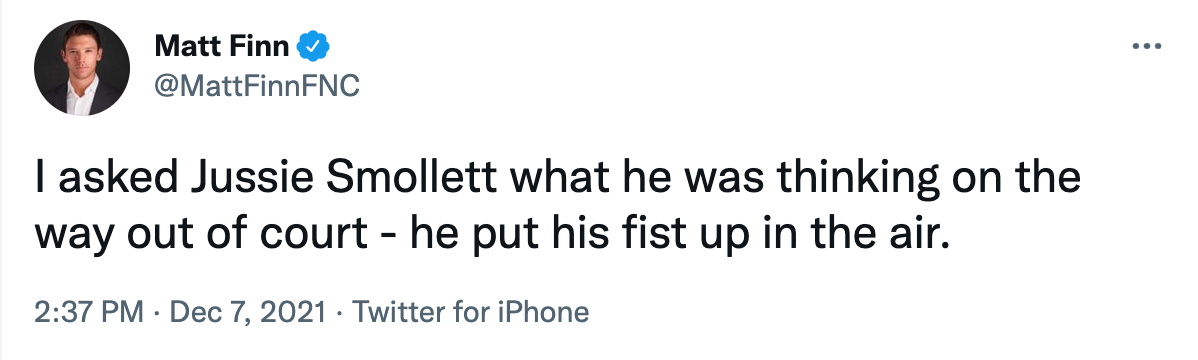This screenshot has width=1198, height=360.
Task: Select the Dec 7, 2021 date
Action: point(248,312)
